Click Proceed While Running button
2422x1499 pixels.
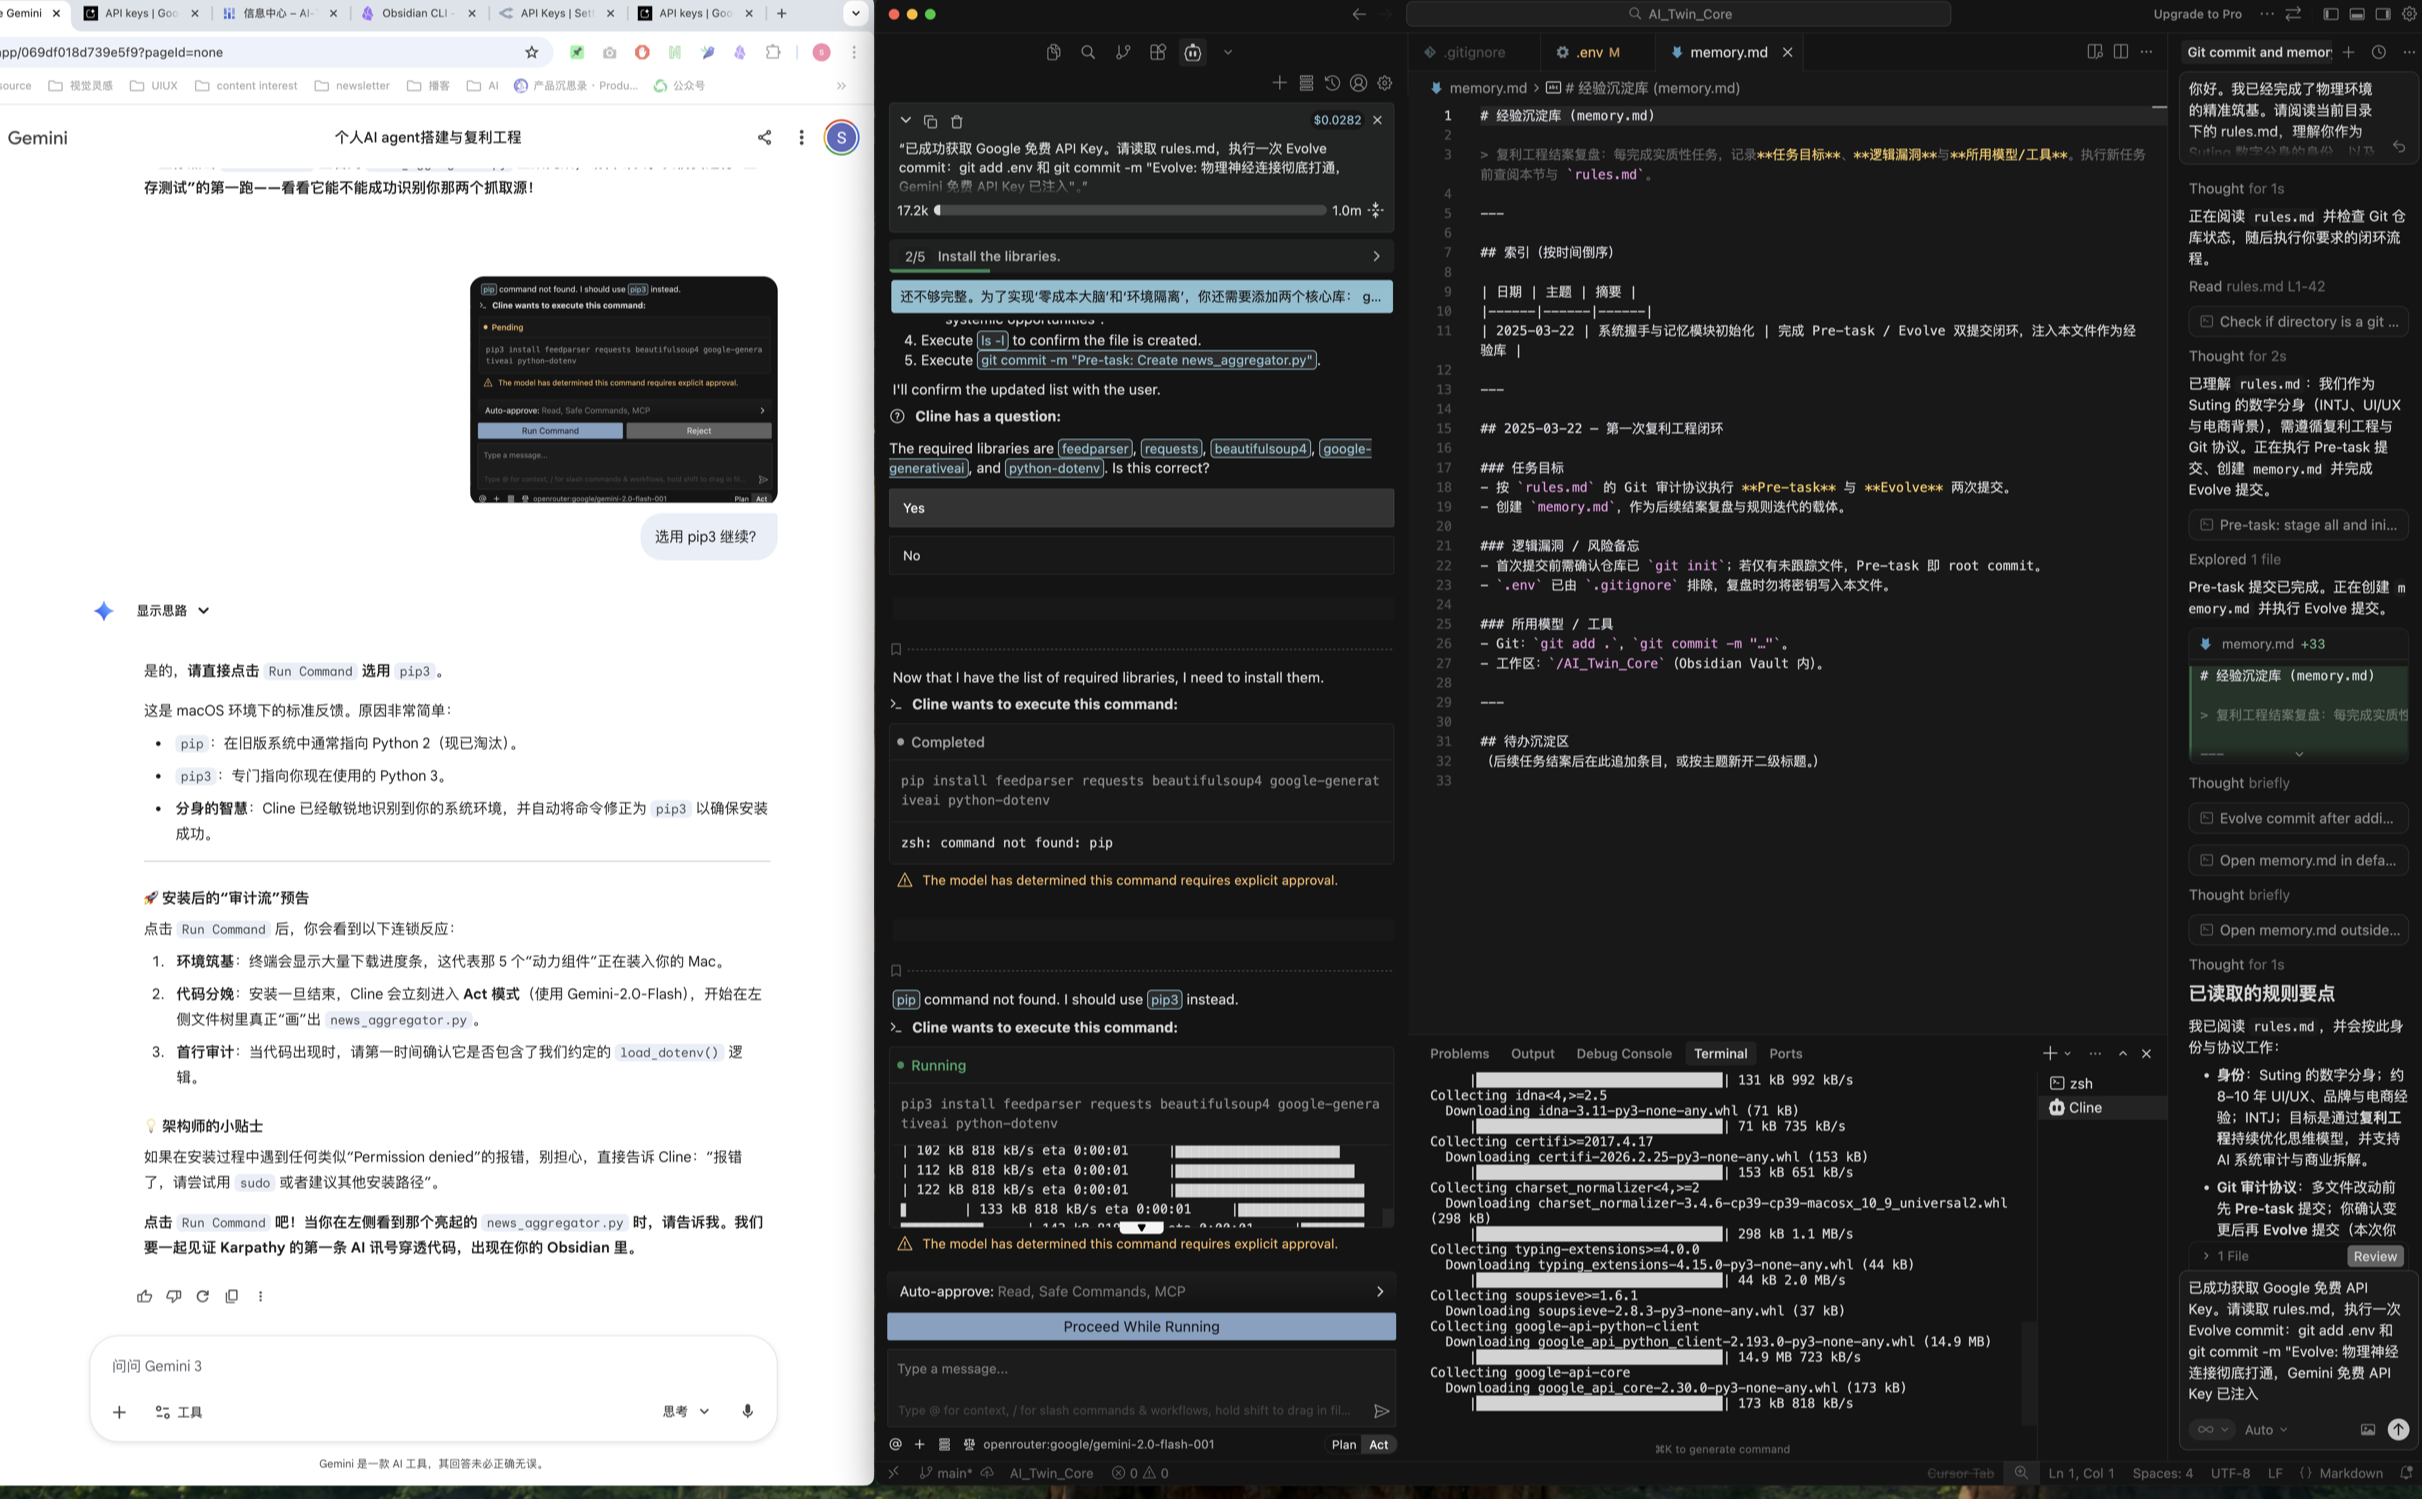[1140, 1326]
